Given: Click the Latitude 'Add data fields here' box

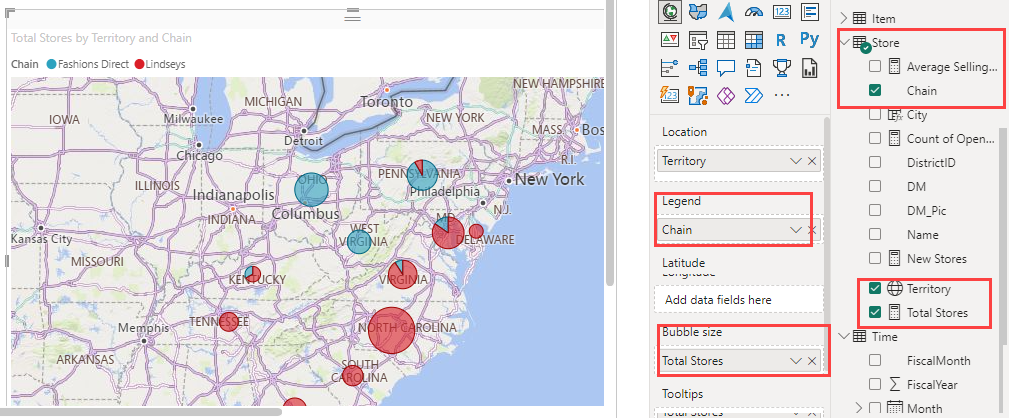Looking at the screenshot, I should click(738, 299).
